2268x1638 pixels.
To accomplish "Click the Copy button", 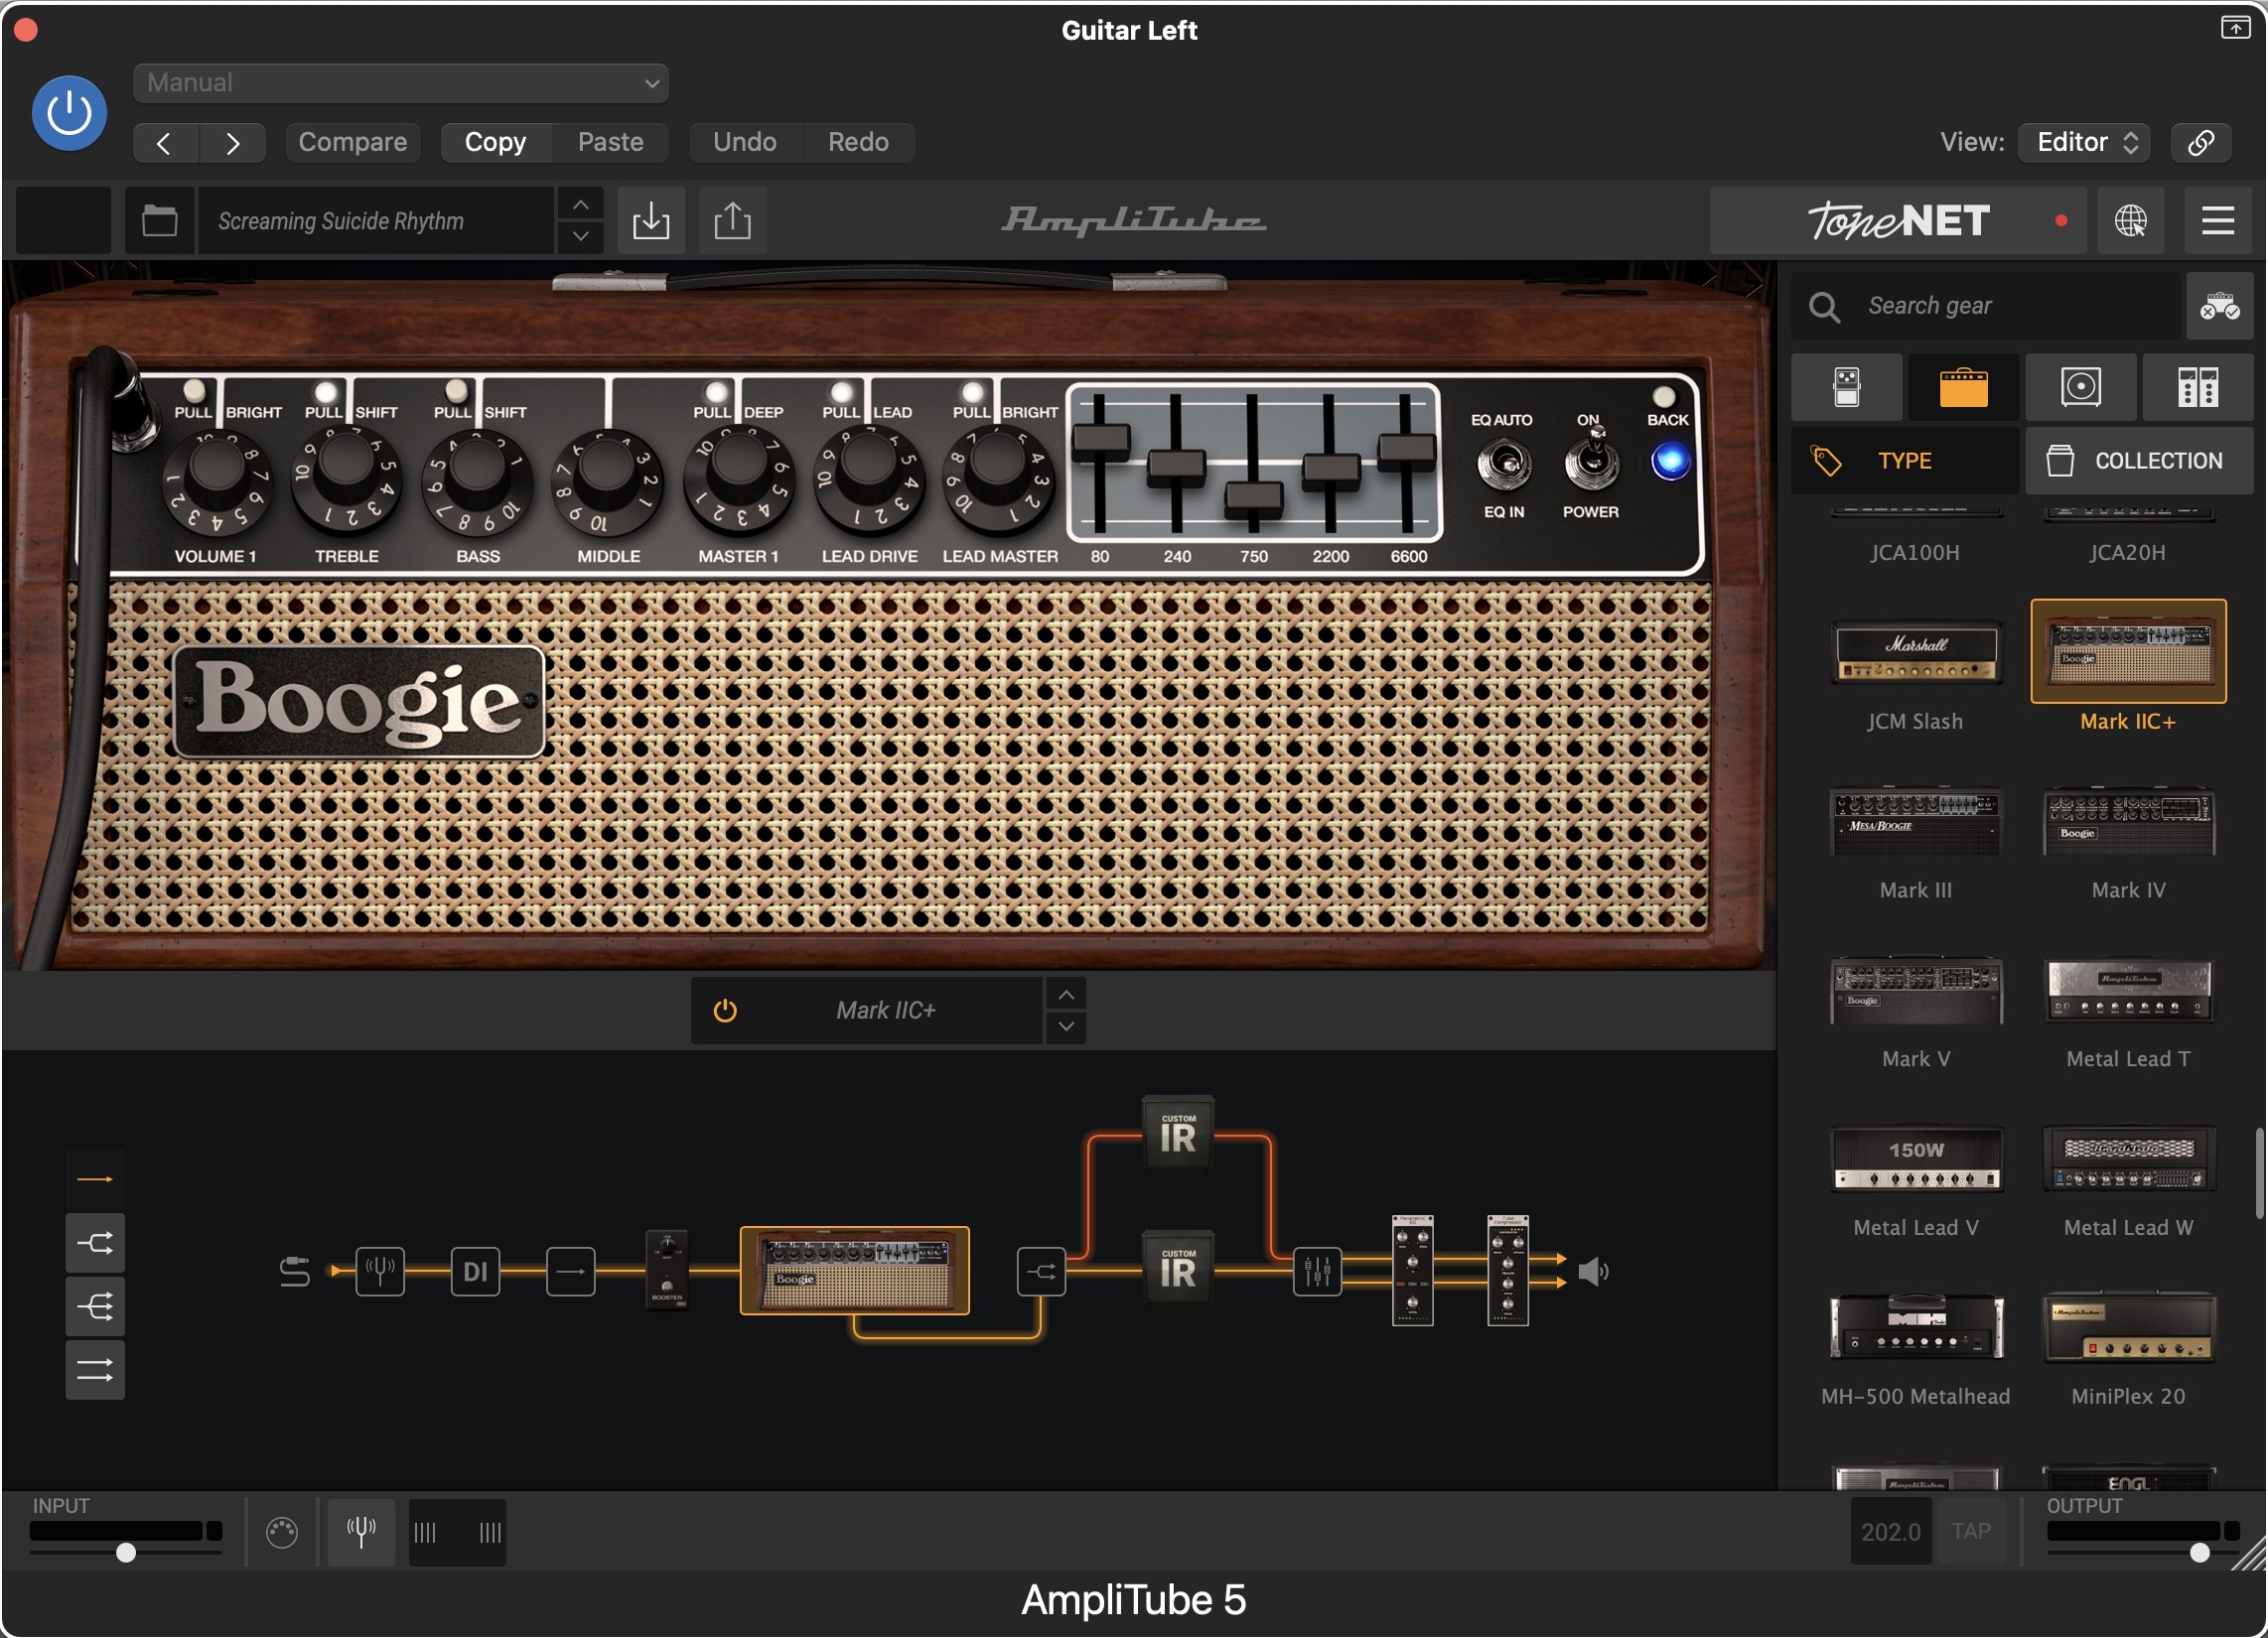I will pos(495,142).
